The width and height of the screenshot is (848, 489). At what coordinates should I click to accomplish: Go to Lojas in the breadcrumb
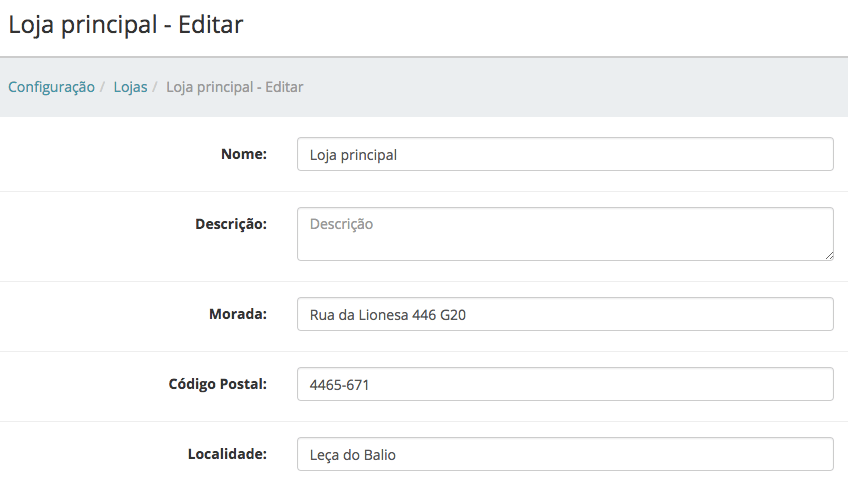click(130, 87)
